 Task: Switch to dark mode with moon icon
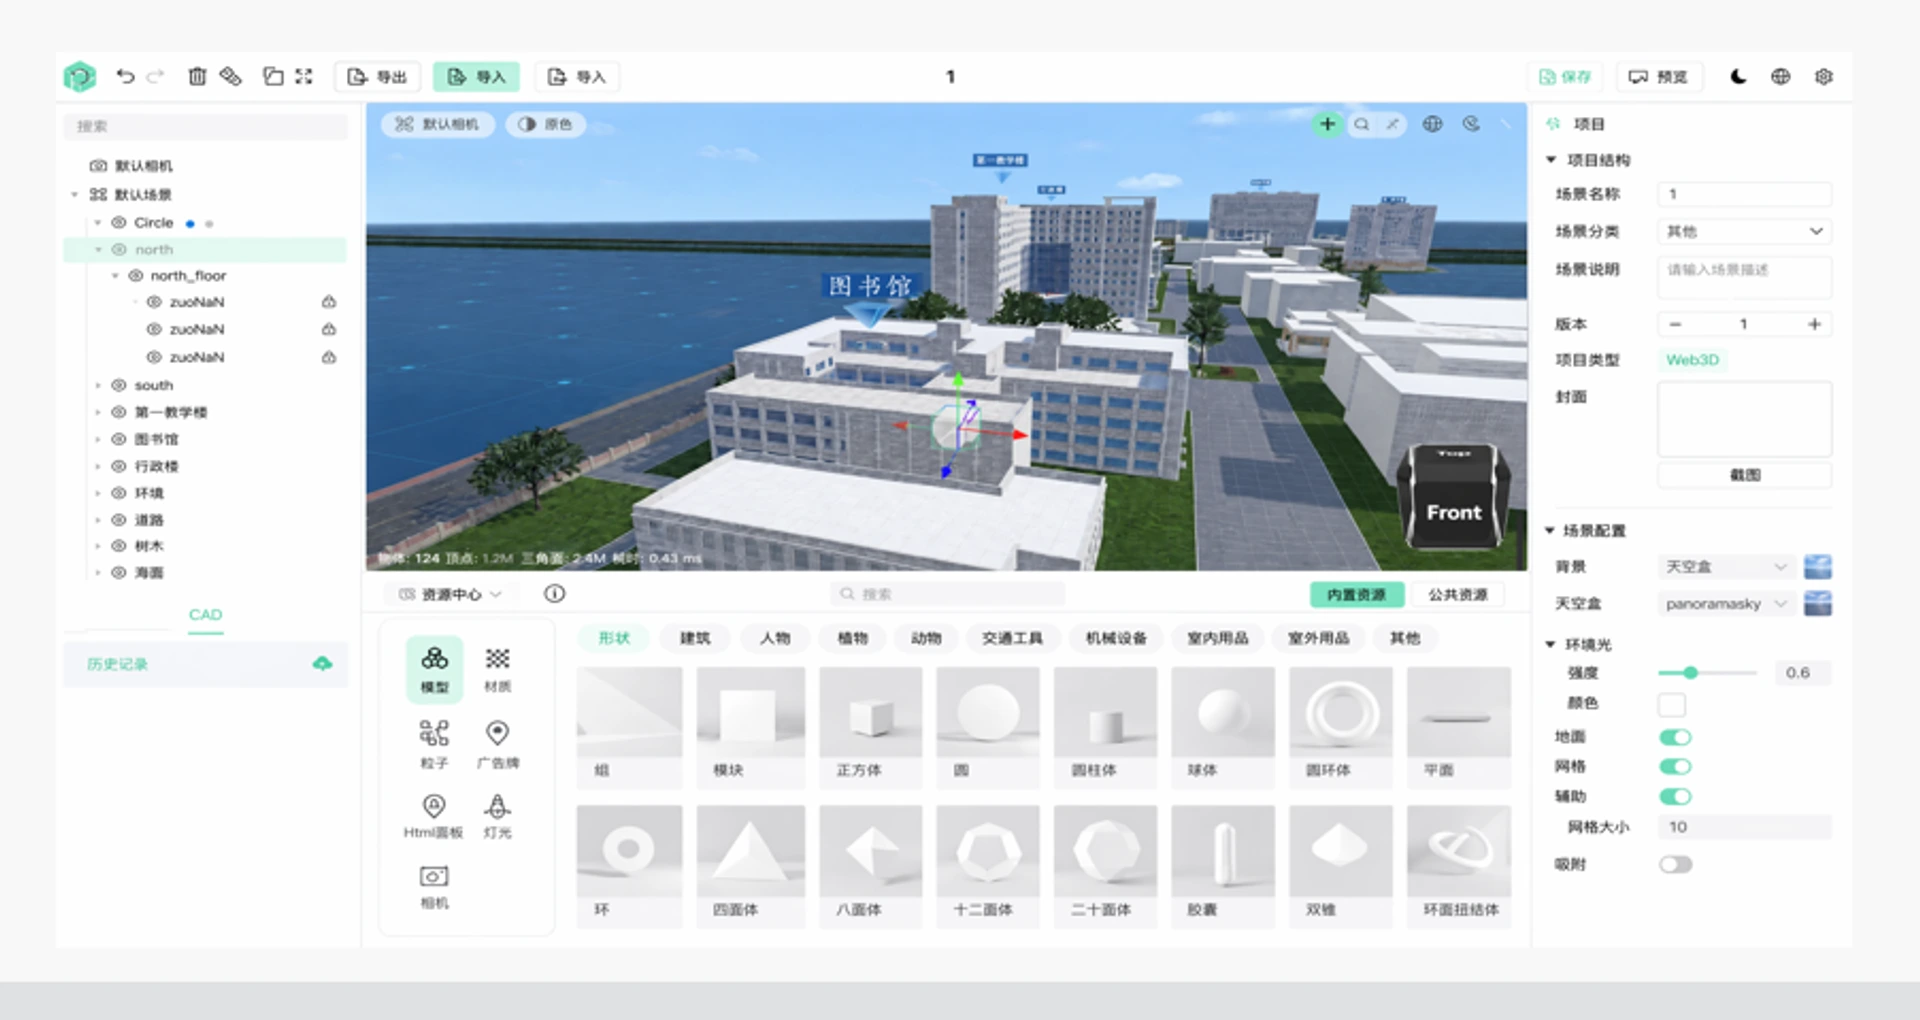(x=1738, y=77)
